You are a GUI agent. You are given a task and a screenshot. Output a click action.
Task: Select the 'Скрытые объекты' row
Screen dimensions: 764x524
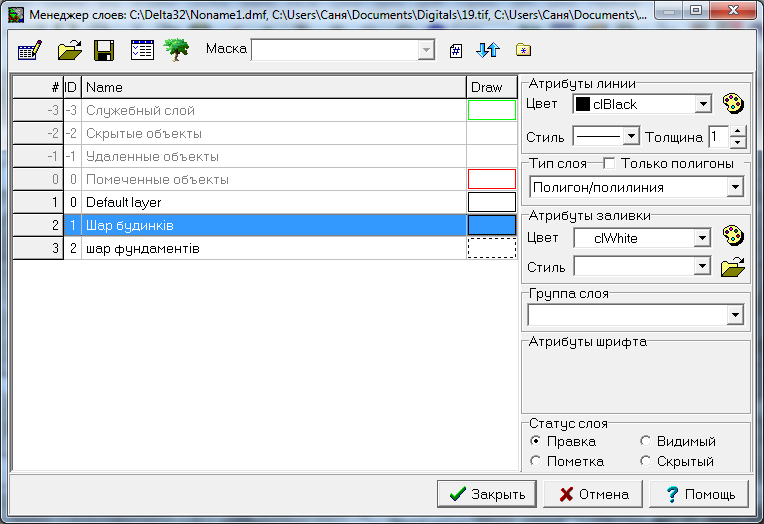tap(266, 134)
